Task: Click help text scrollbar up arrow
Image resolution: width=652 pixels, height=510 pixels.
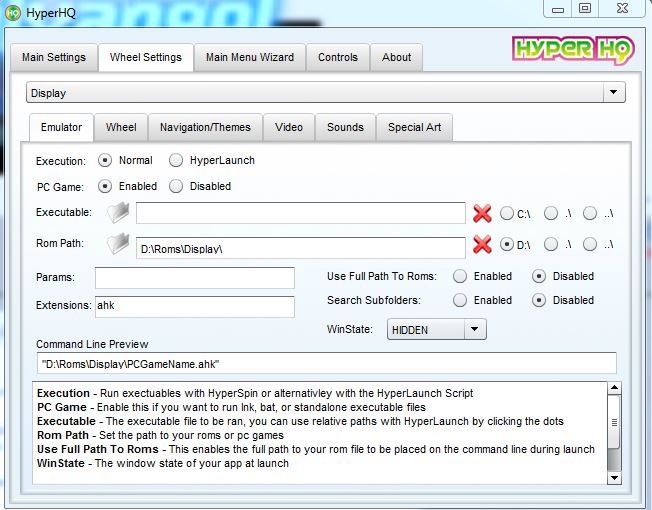Action: coord(614,388)
